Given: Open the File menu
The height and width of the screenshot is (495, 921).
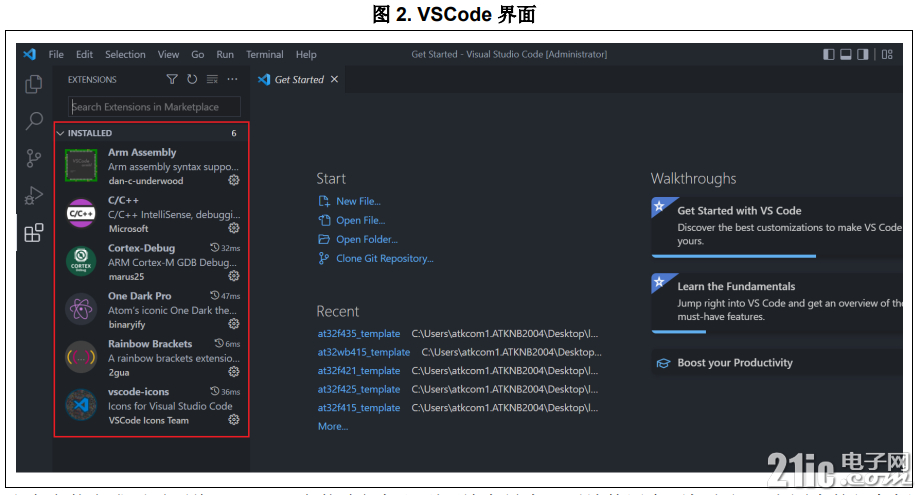Looking at the screenshot, I should pyautogui.click(x=56, y=54).
